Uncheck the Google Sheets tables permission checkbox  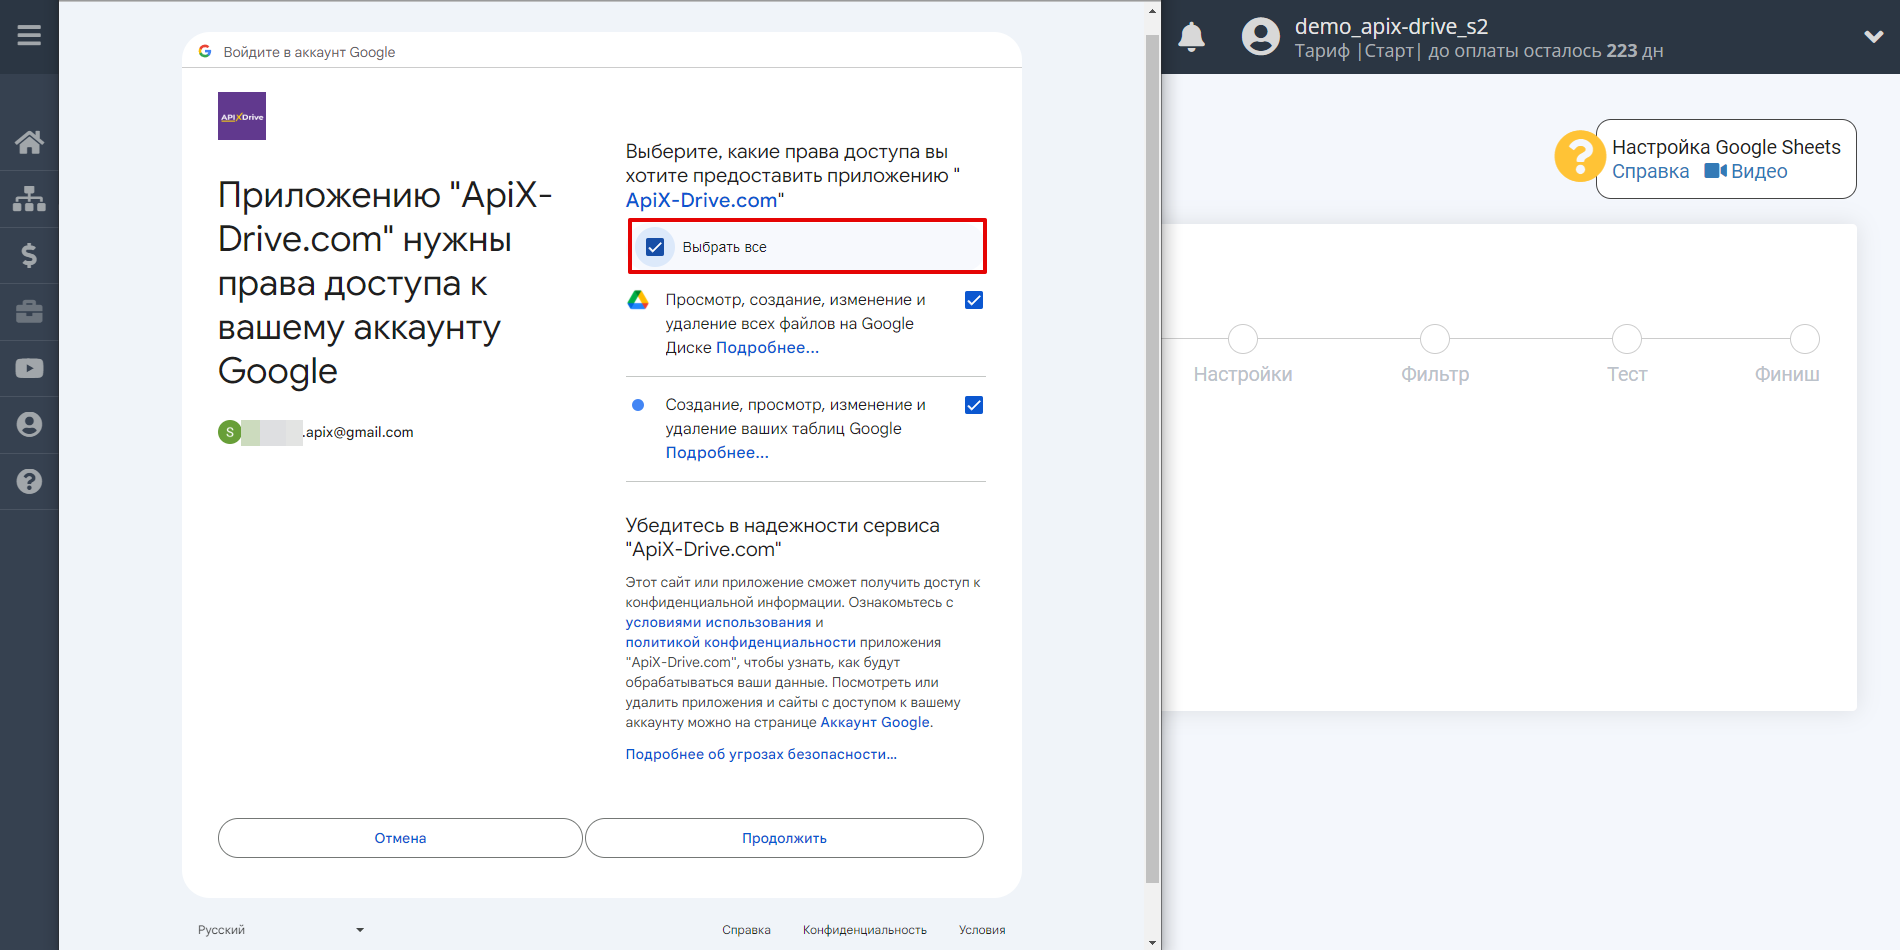click(x=974, y=405)
